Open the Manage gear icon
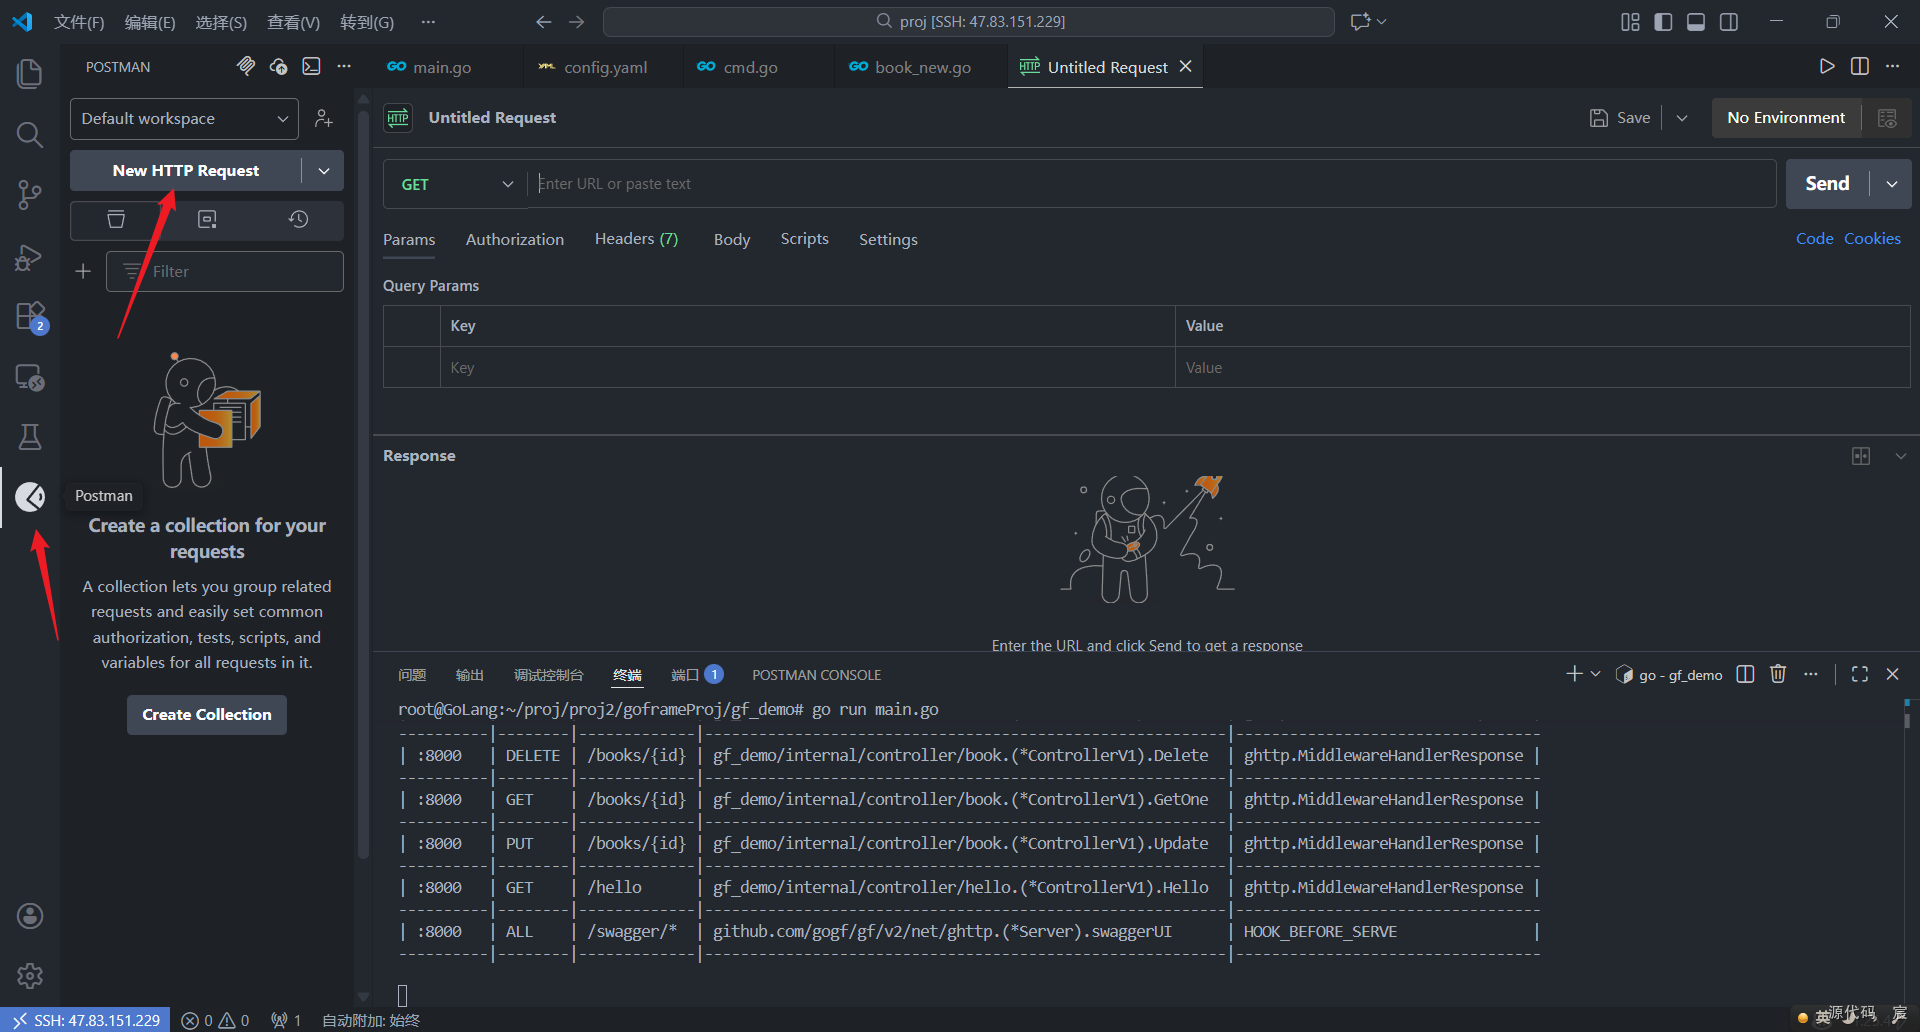The image size is (1920, 1032). coord(30,975)
